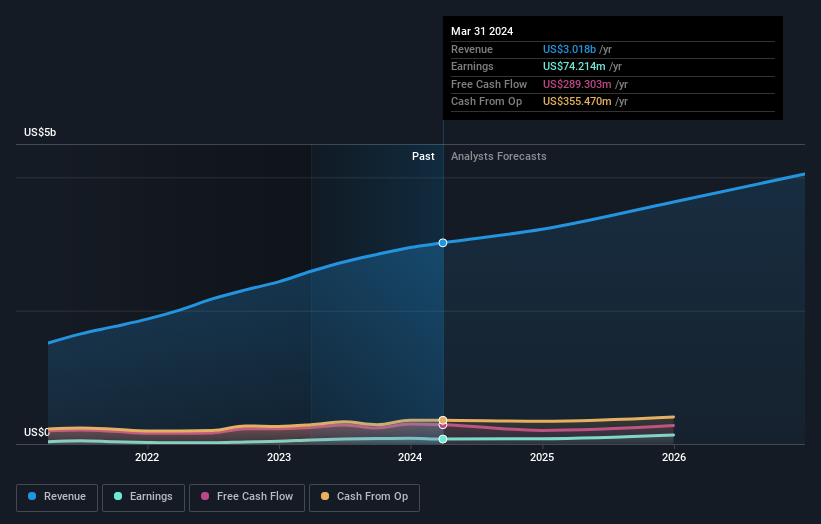Click the Past section label
Screen dimensions: 821x524
tap(423, 157)
